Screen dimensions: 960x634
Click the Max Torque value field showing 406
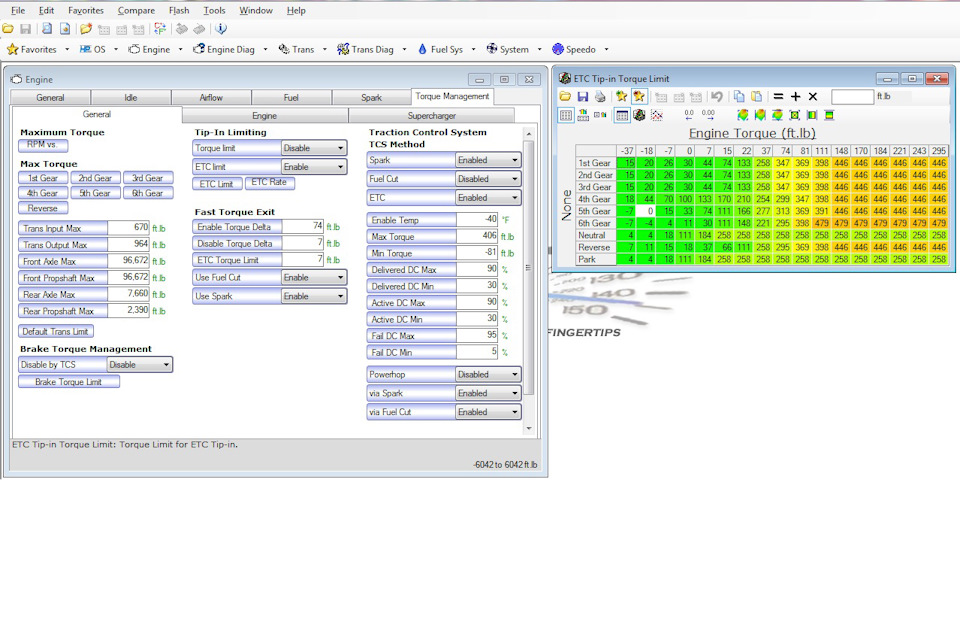(477, 236)
